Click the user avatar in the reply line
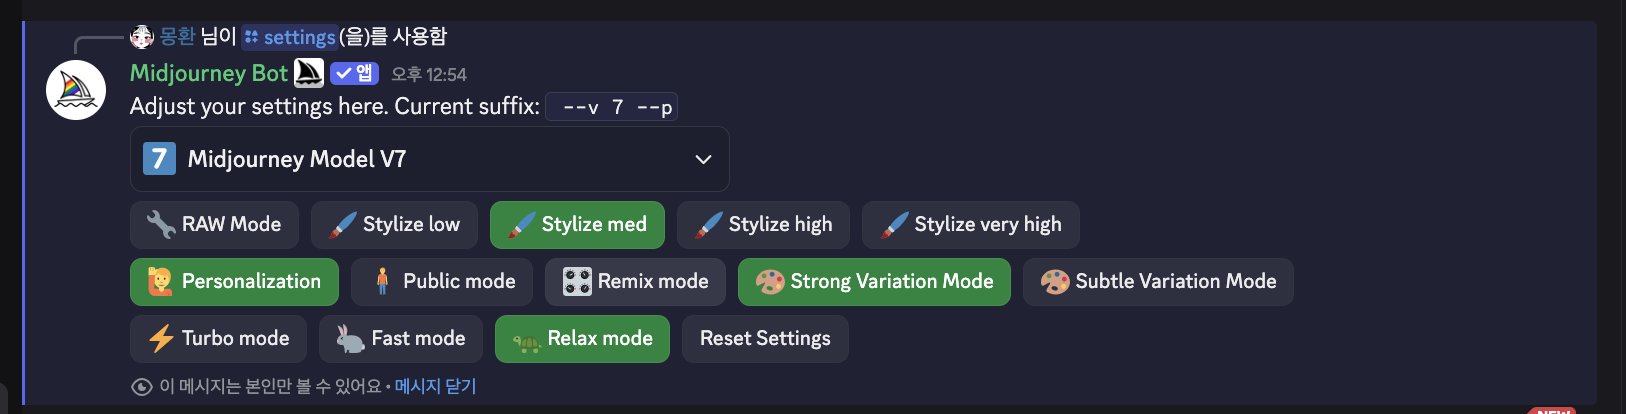This screenshot has width=1626, height=414. [142, 37]
